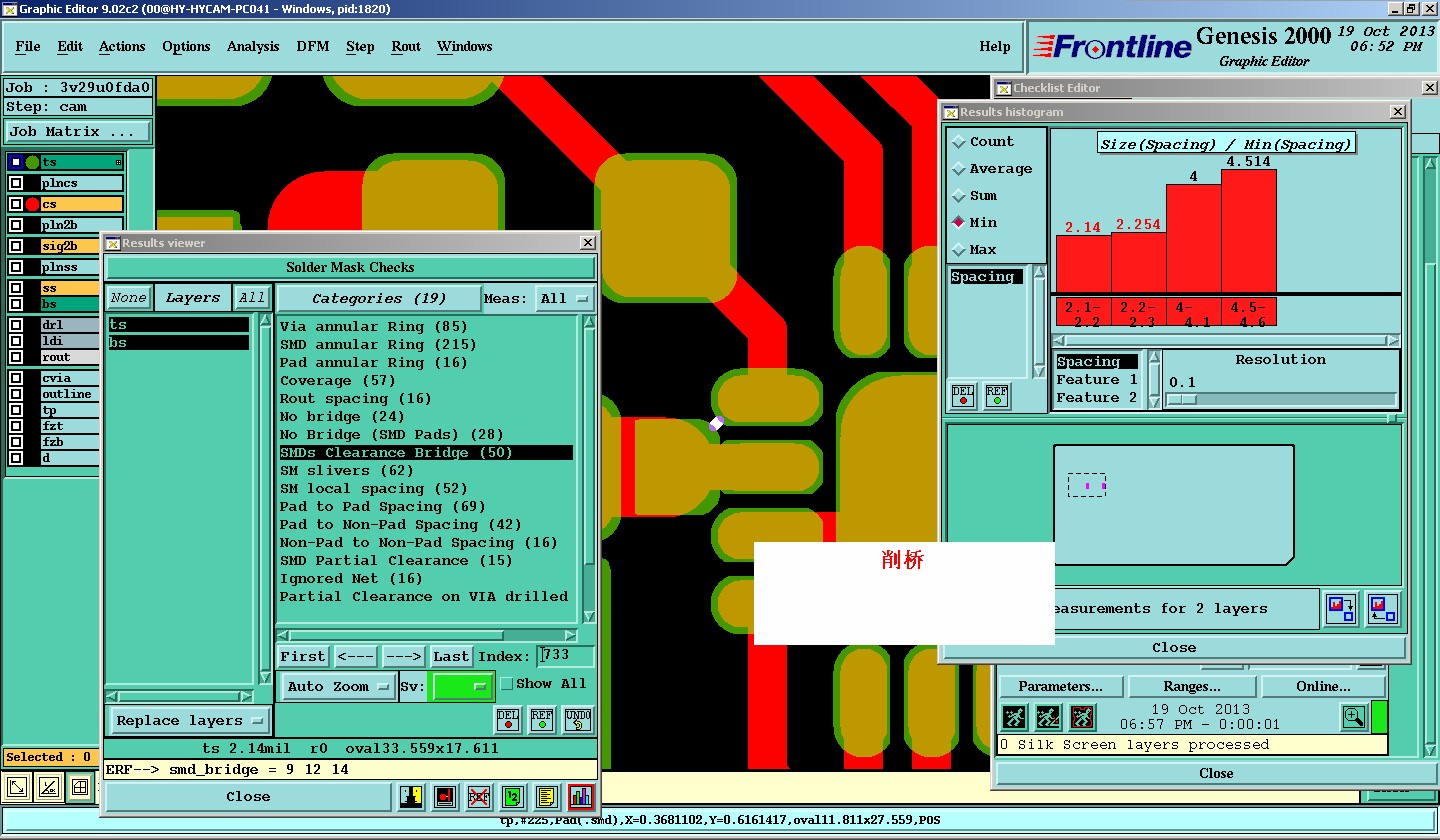Open the Replace layers dropdown
1440x840 pixels.
[x=188, y=721]
